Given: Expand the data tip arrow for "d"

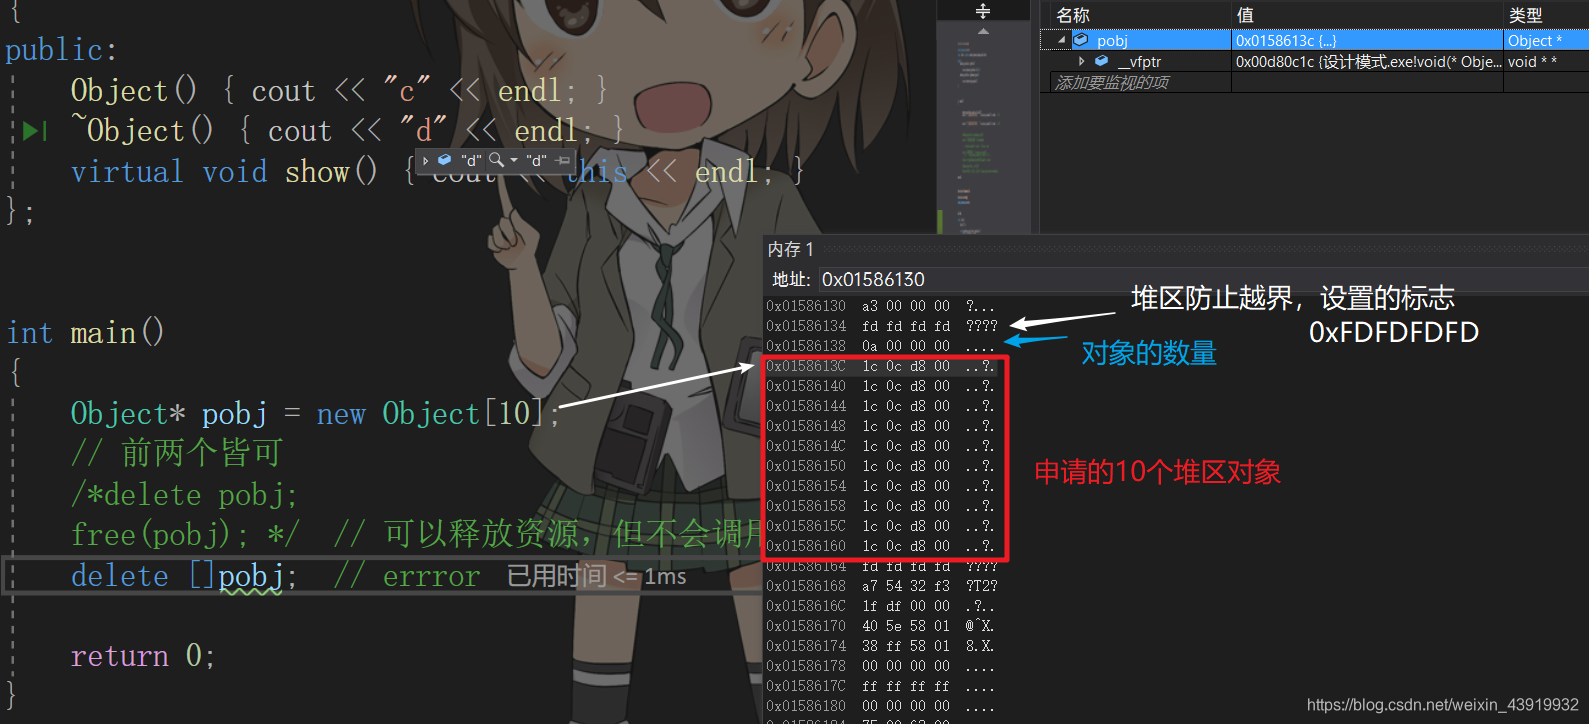Looking at the screenshot, I should click(426, 160).
